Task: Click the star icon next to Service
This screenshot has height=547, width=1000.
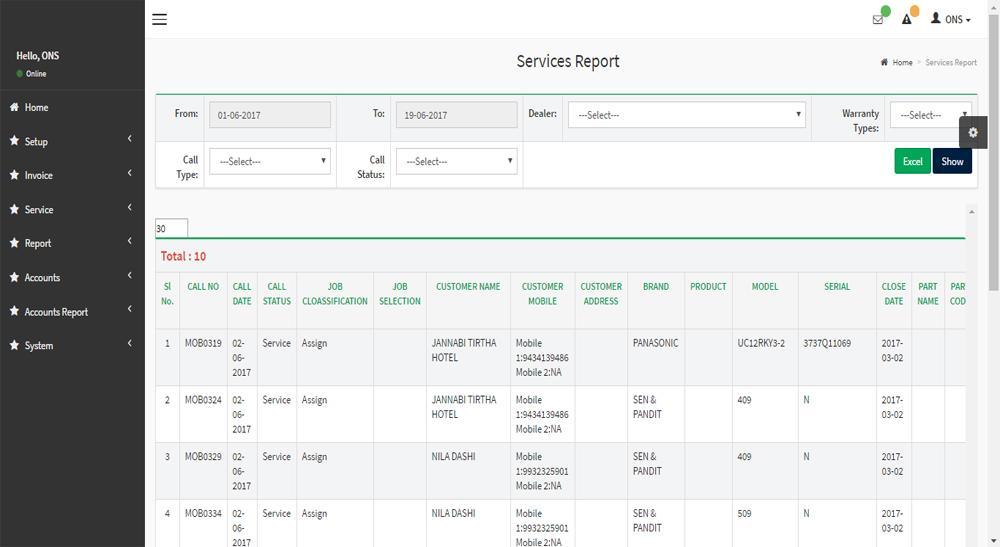Action: click(x=14, y=209)
